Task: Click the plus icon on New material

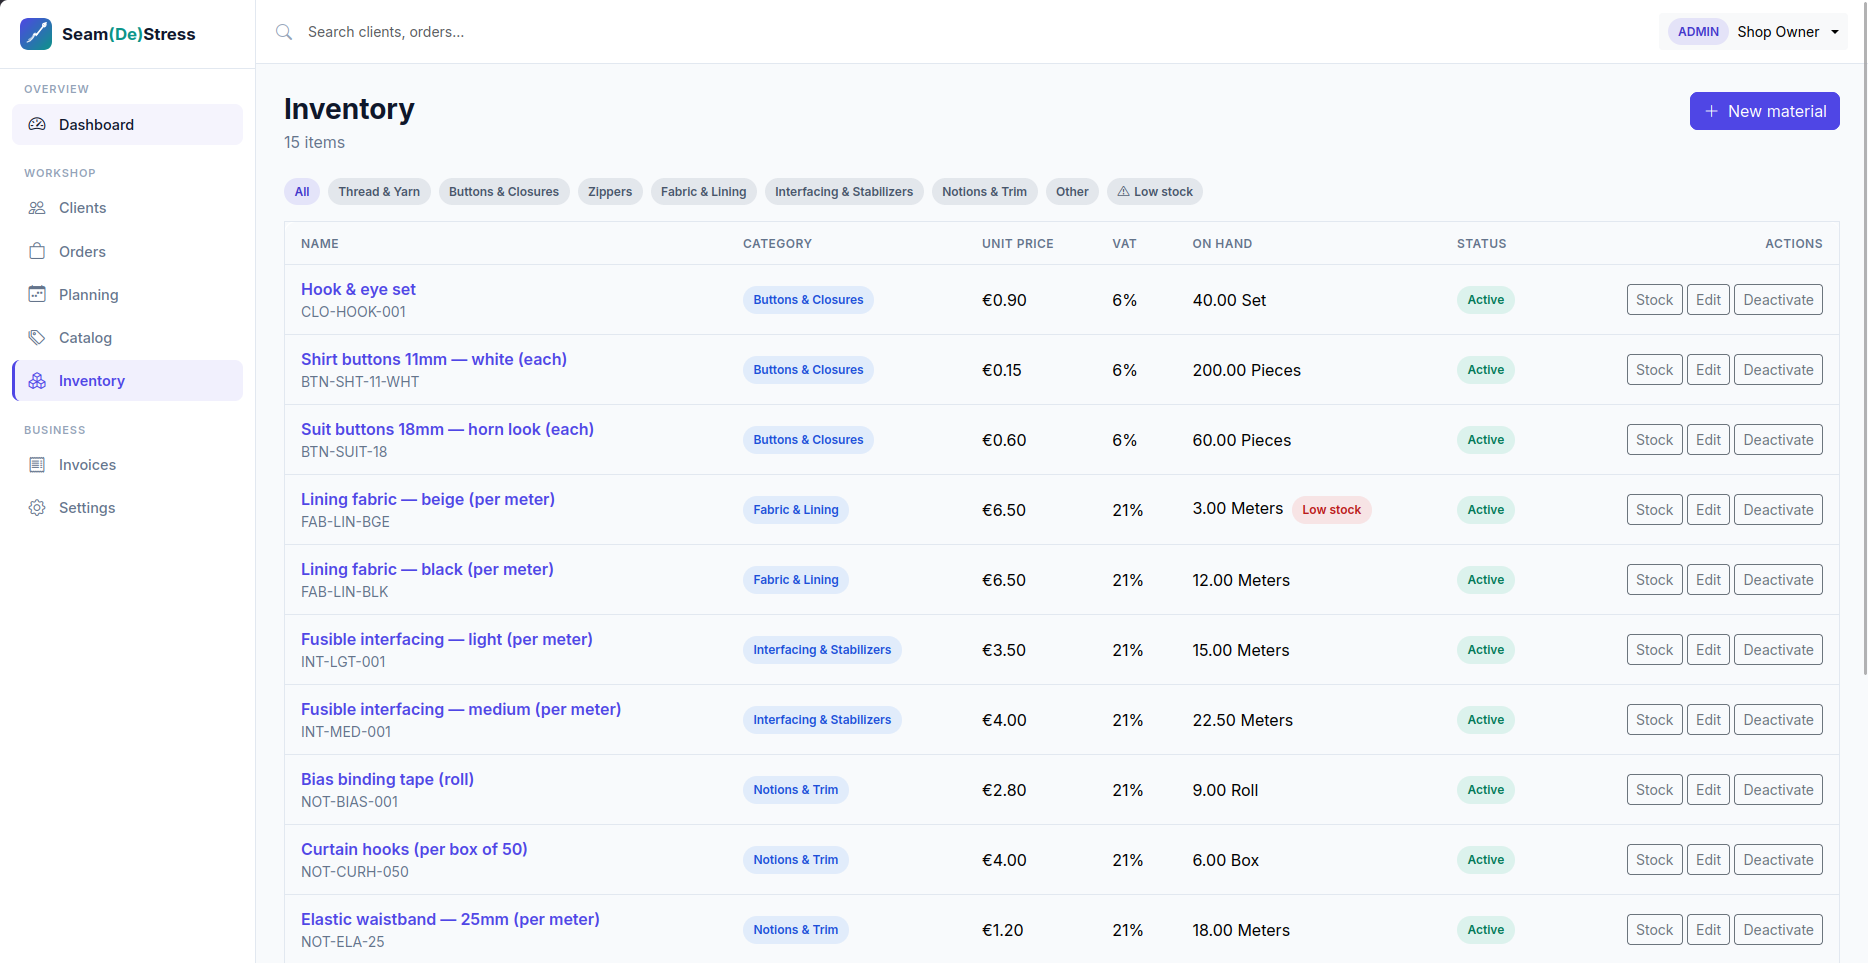Action: pos(1711,111)
